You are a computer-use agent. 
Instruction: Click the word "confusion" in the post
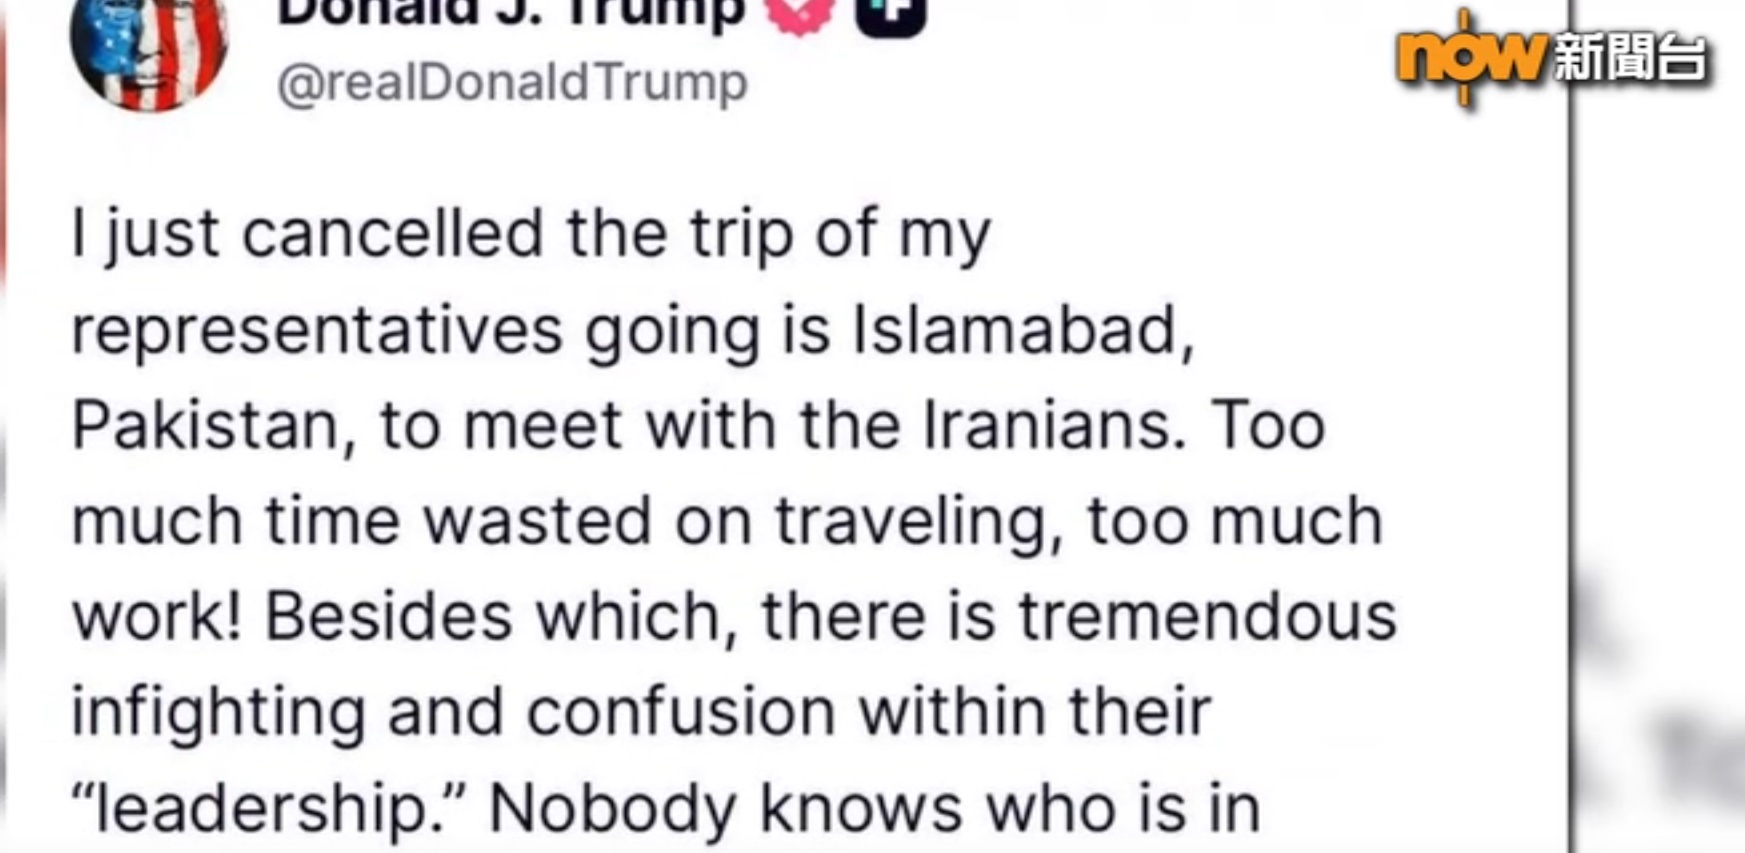(680, 712)
